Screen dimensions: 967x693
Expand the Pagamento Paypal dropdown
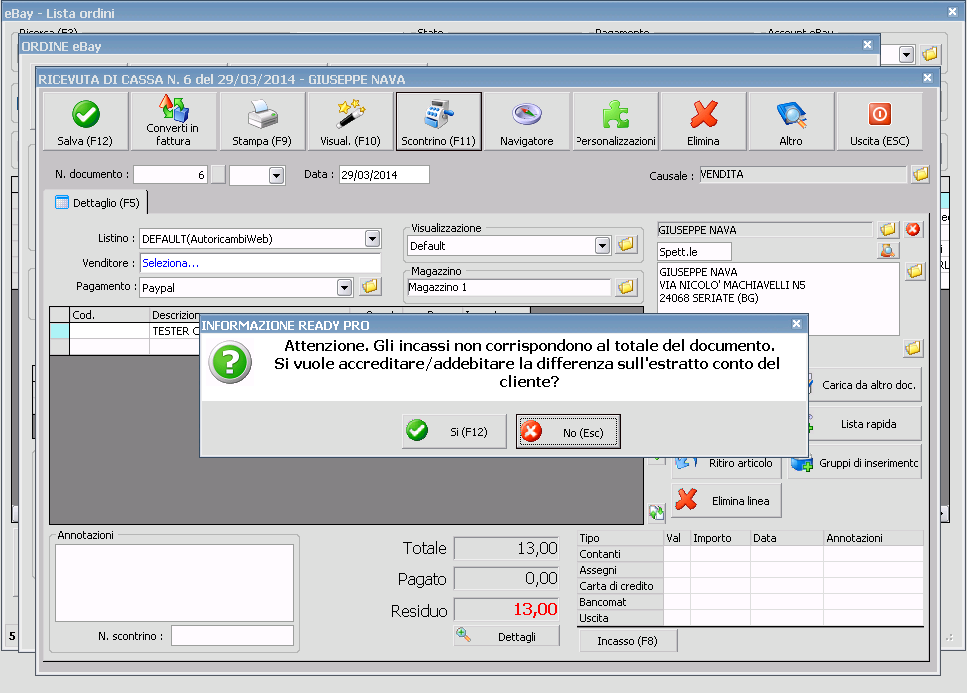coord(344,287)
